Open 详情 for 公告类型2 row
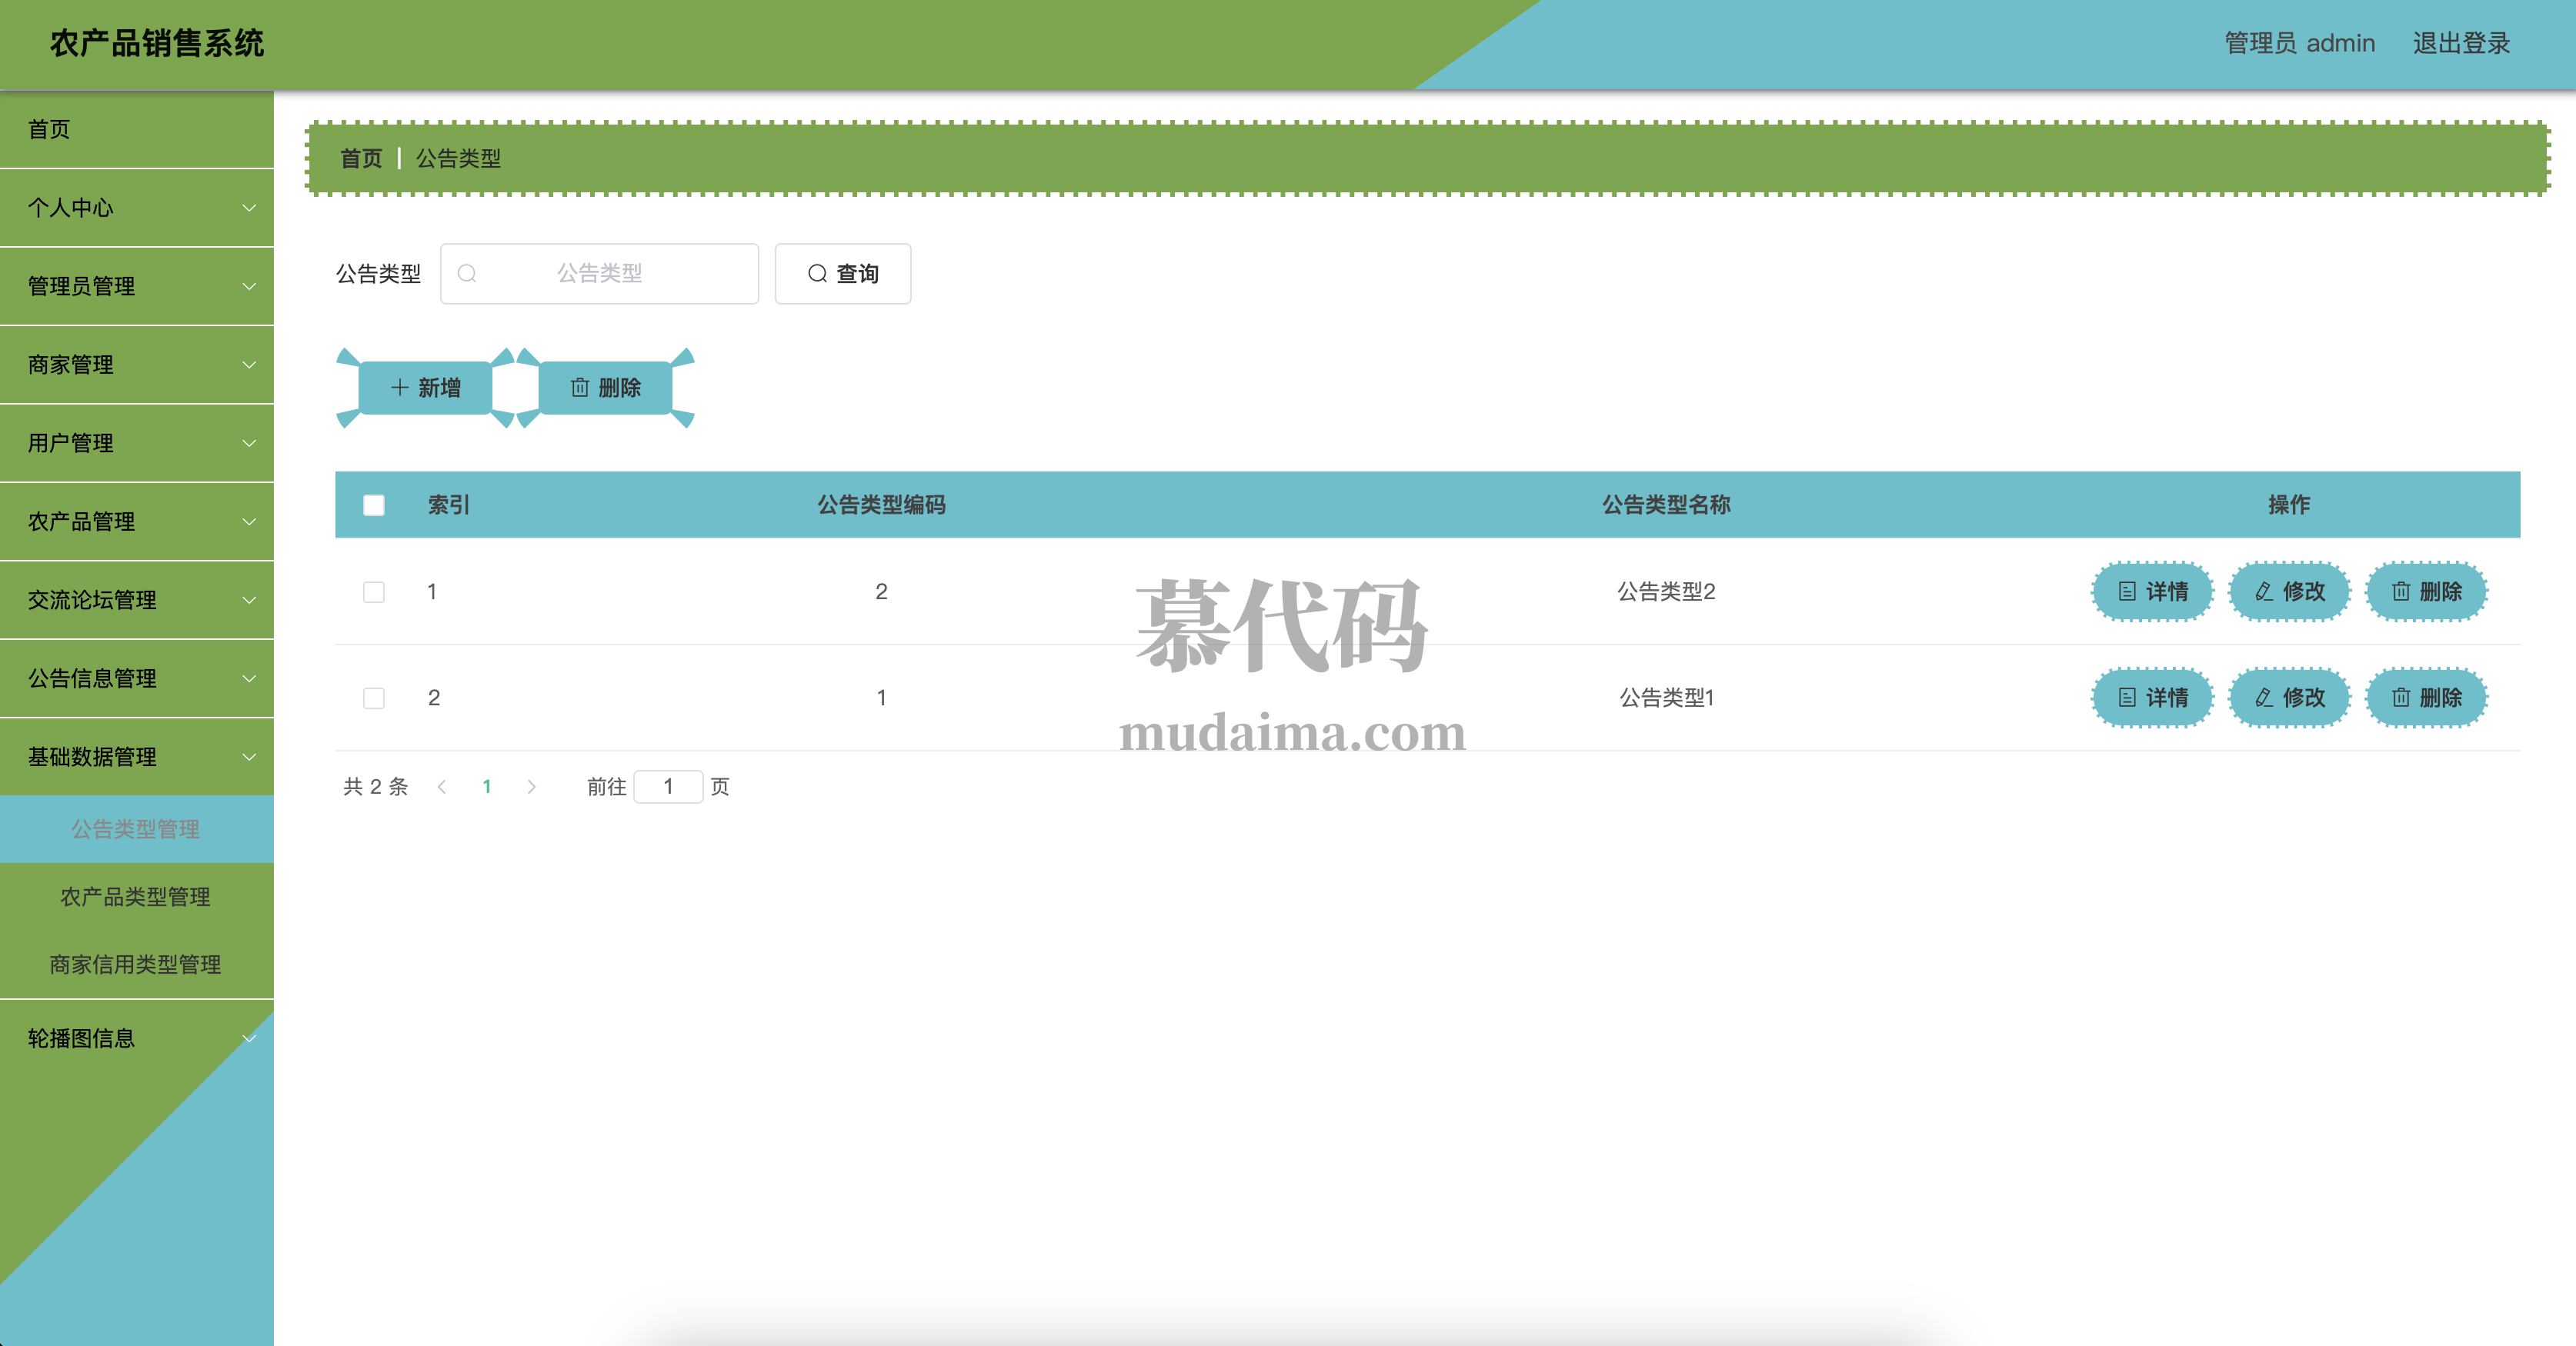This screenshot has height=1346, width=2576. (2152, 591)
